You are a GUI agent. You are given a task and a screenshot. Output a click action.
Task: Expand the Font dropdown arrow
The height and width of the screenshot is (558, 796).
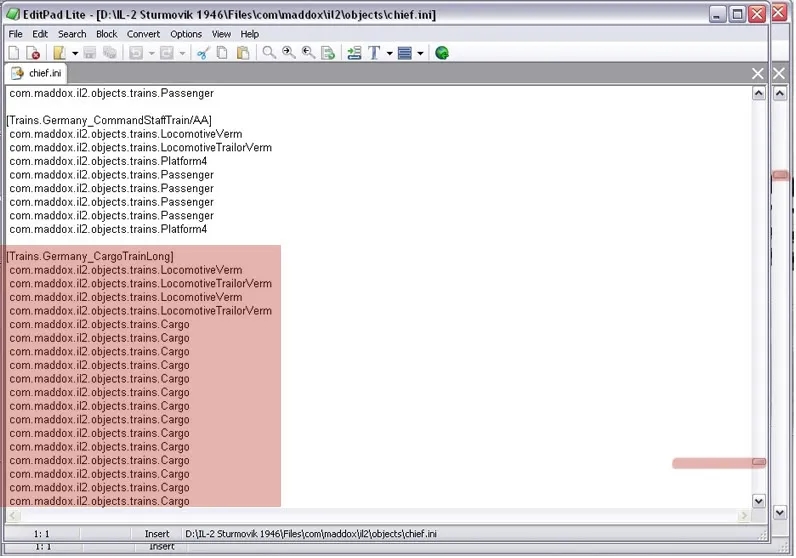389,53
